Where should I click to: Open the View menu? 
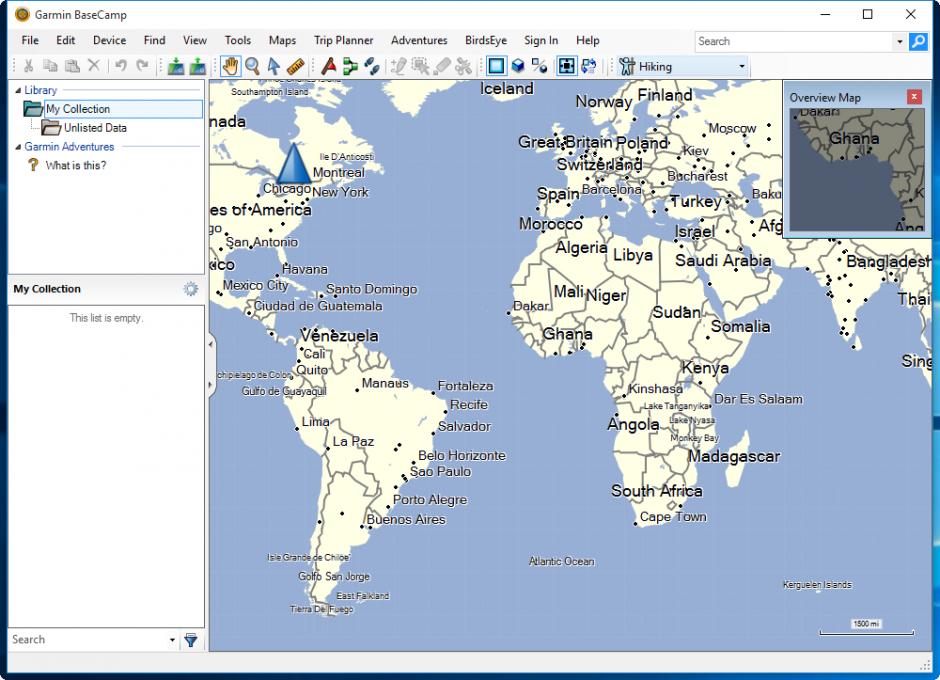point(195,40)
